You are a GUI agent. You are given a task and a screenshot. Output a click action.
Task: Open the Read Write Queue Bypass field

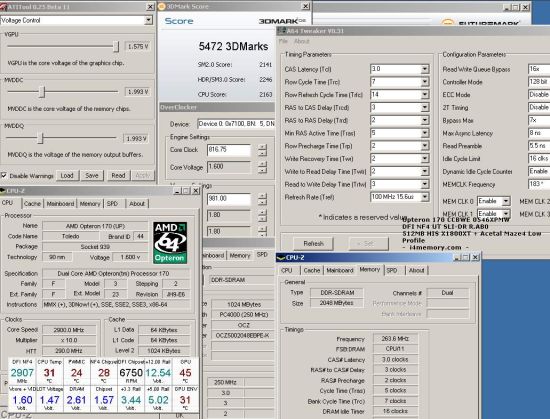point(539,69)
